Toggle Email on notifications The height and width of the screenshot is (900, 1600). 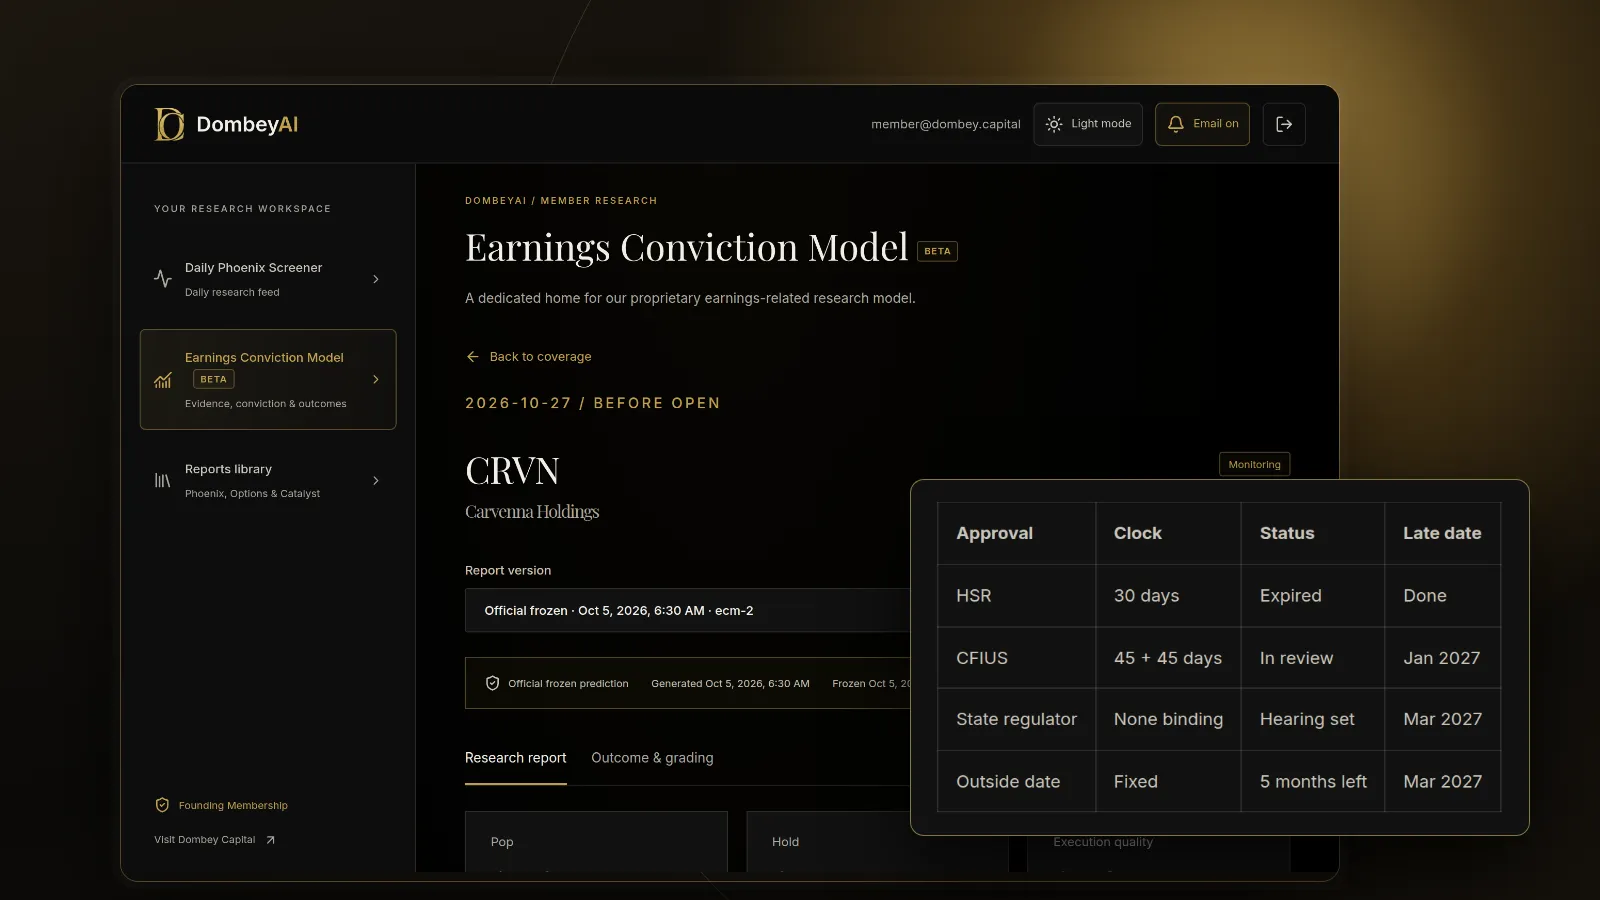click(x=1202, y=124)
